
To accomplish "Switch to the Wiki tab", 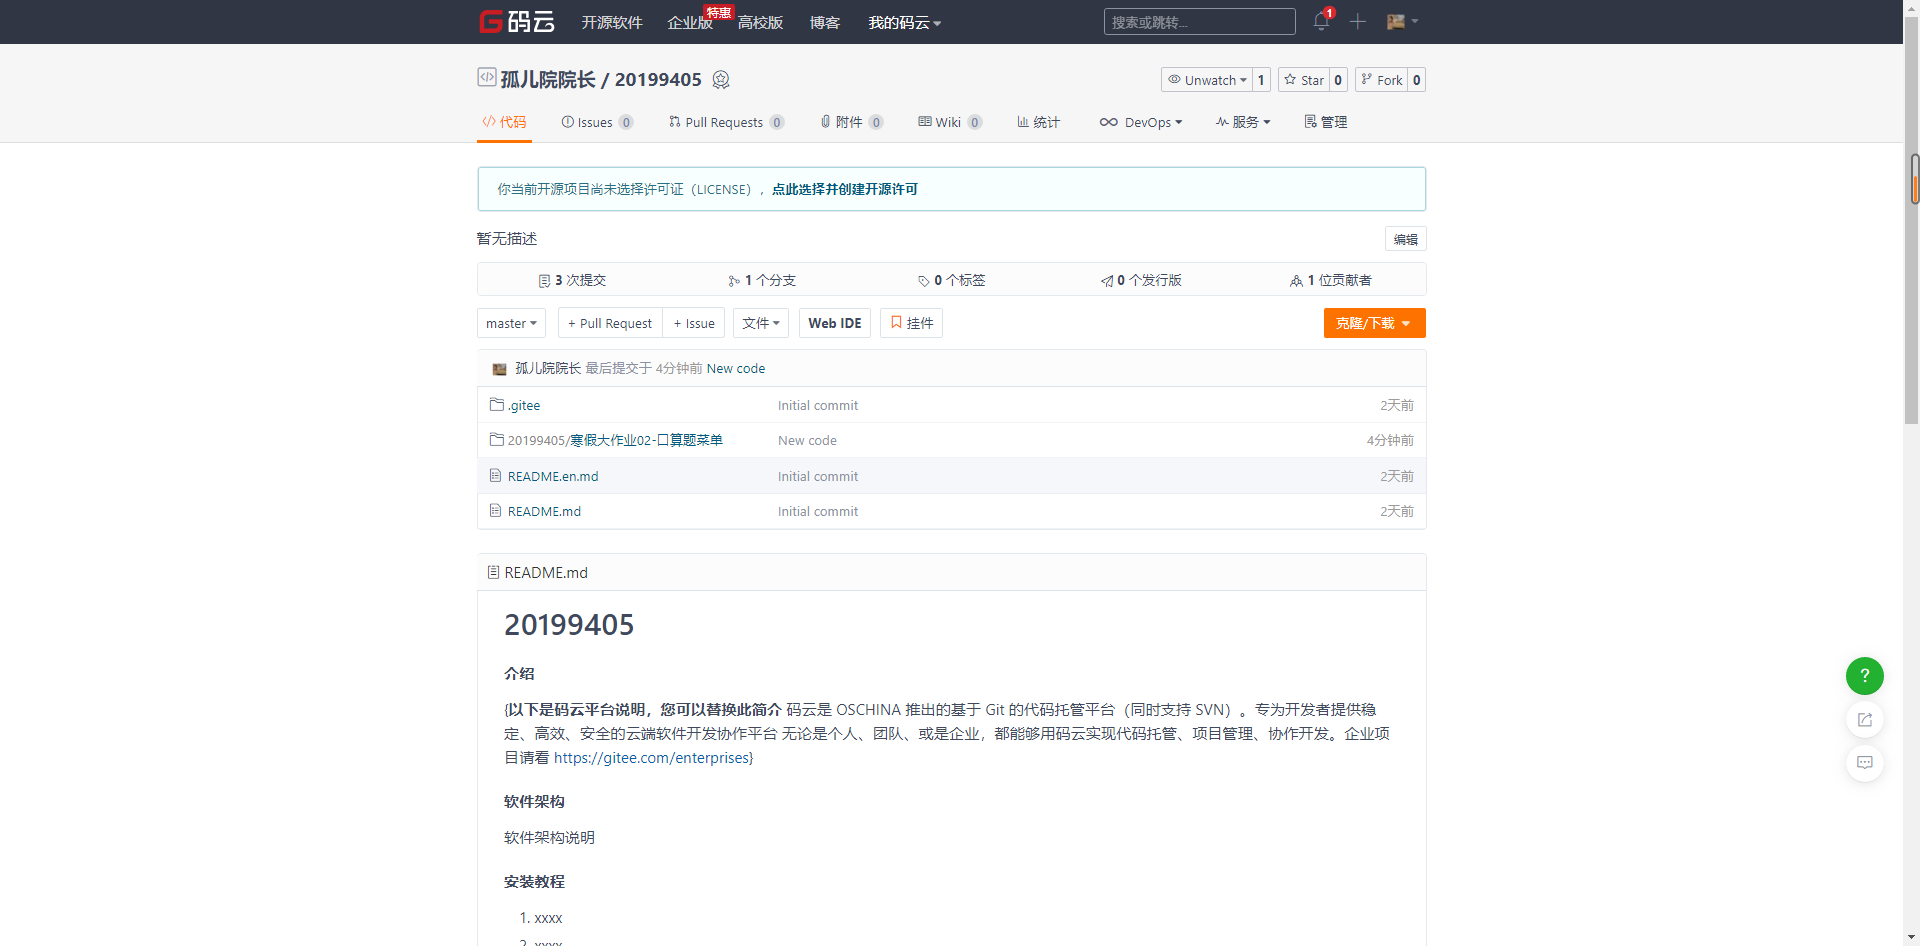I will [x=950, y=122].
